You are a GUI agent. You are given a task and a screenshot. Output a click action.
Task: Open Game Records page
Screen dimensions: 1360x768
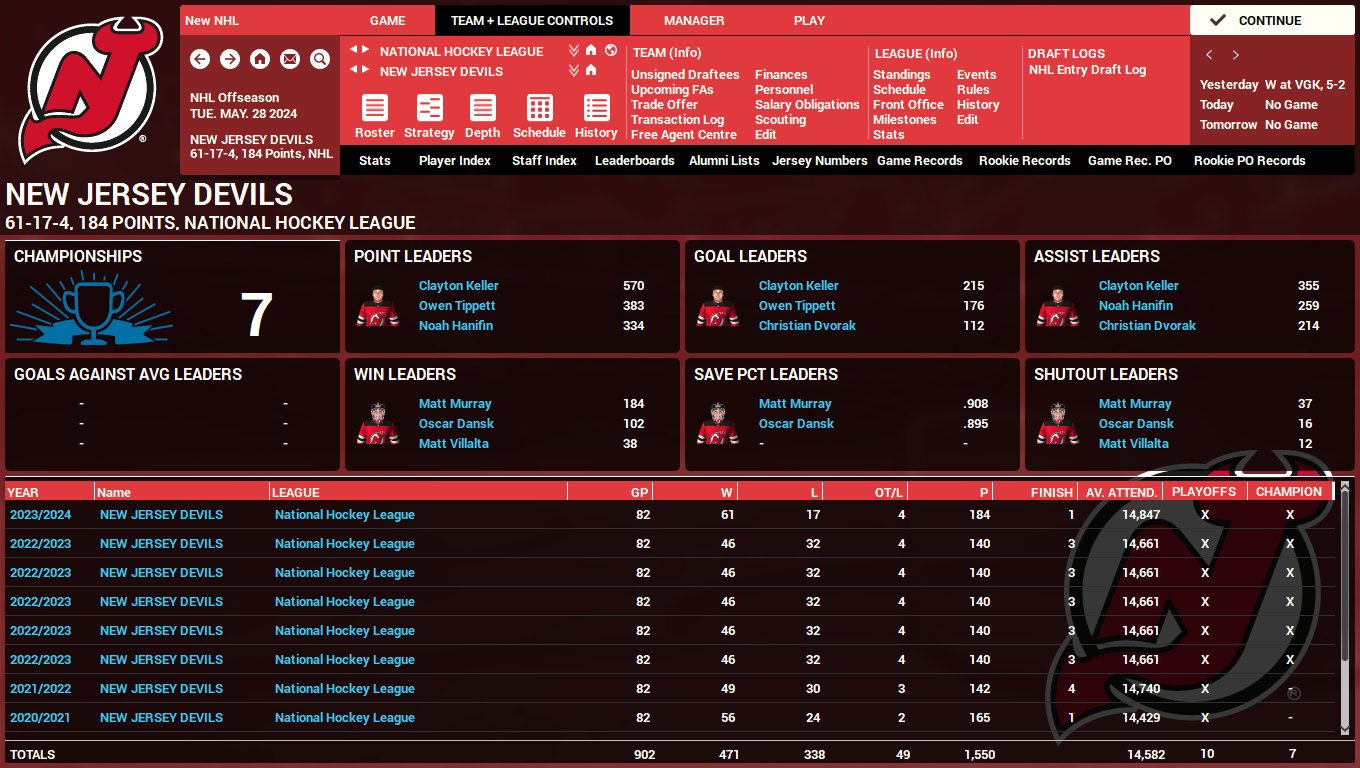click(x=920, y=160)
